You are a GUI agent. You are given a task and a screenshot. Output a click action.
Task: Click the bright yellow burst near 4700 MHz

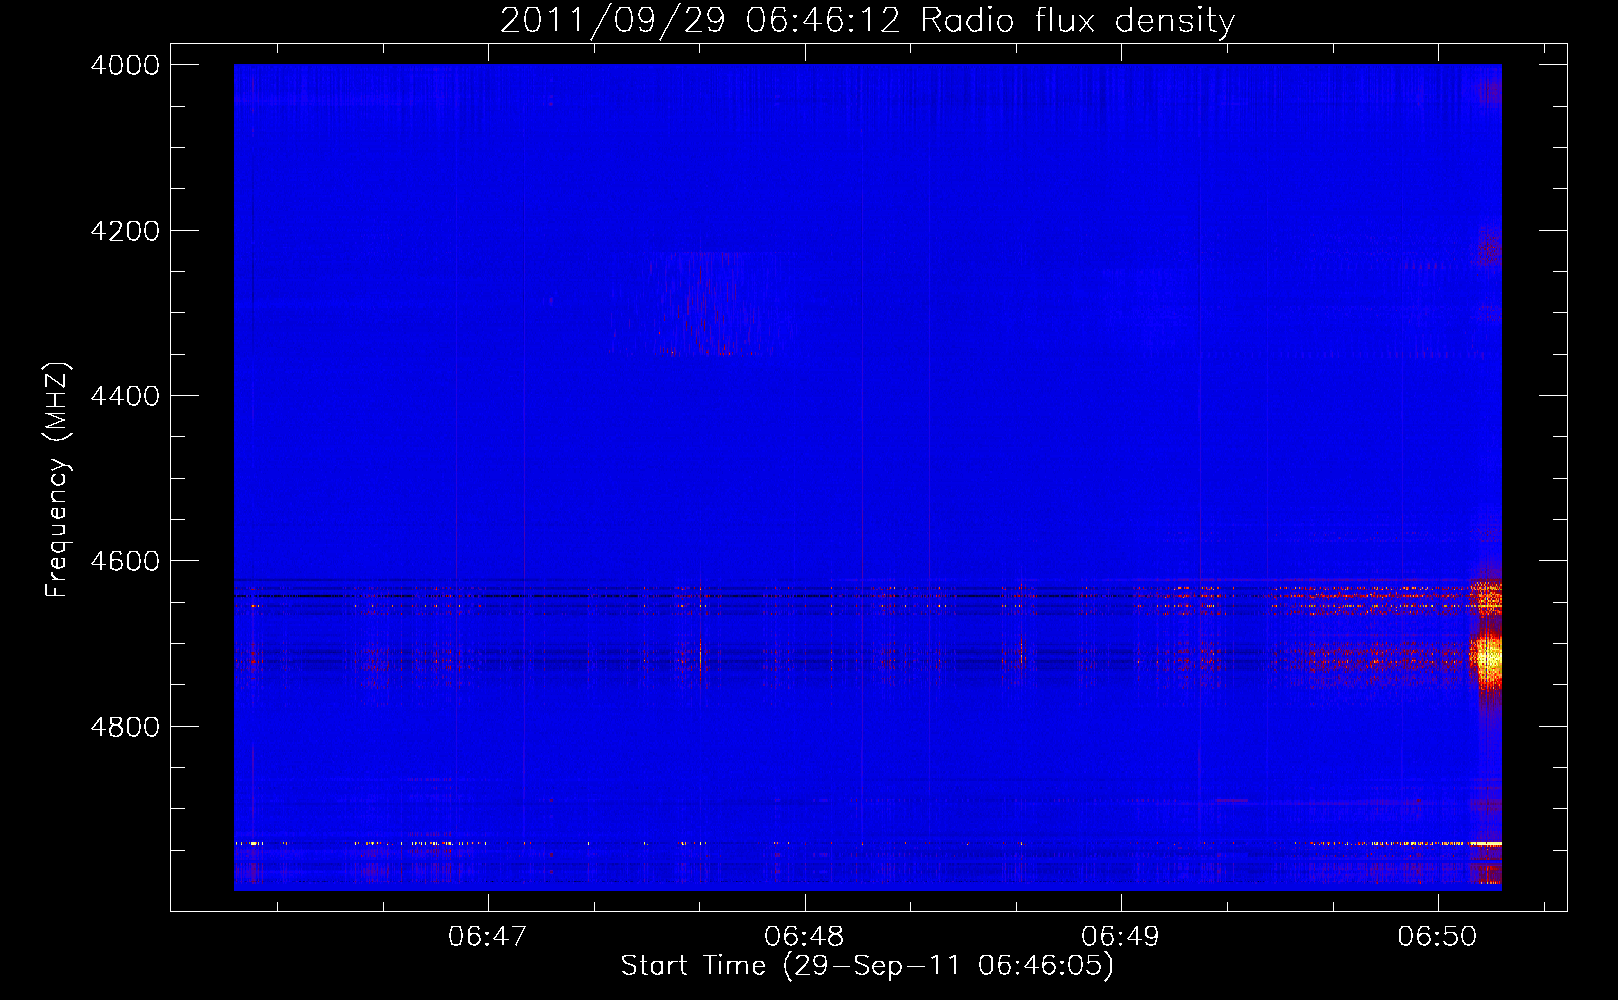tap(1489, 657)
